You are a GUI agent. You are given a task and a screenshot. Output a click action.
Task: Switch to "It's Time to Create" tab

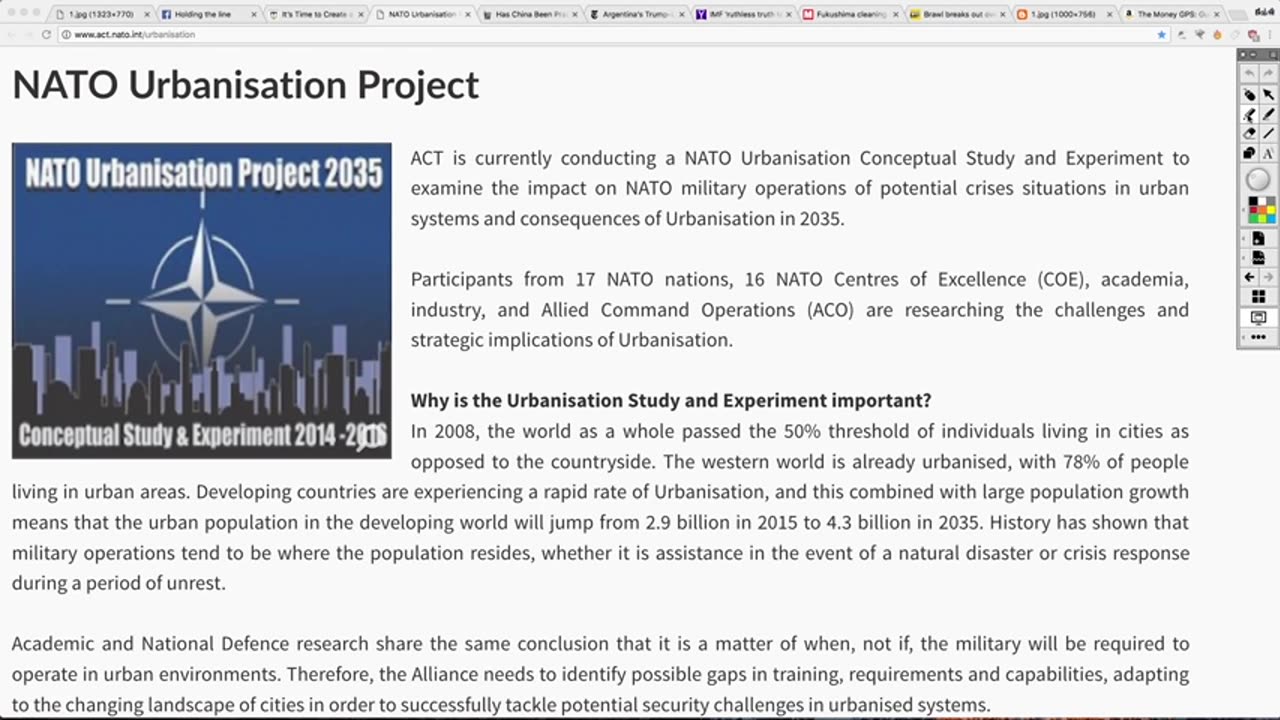click(x=315, y=14)
